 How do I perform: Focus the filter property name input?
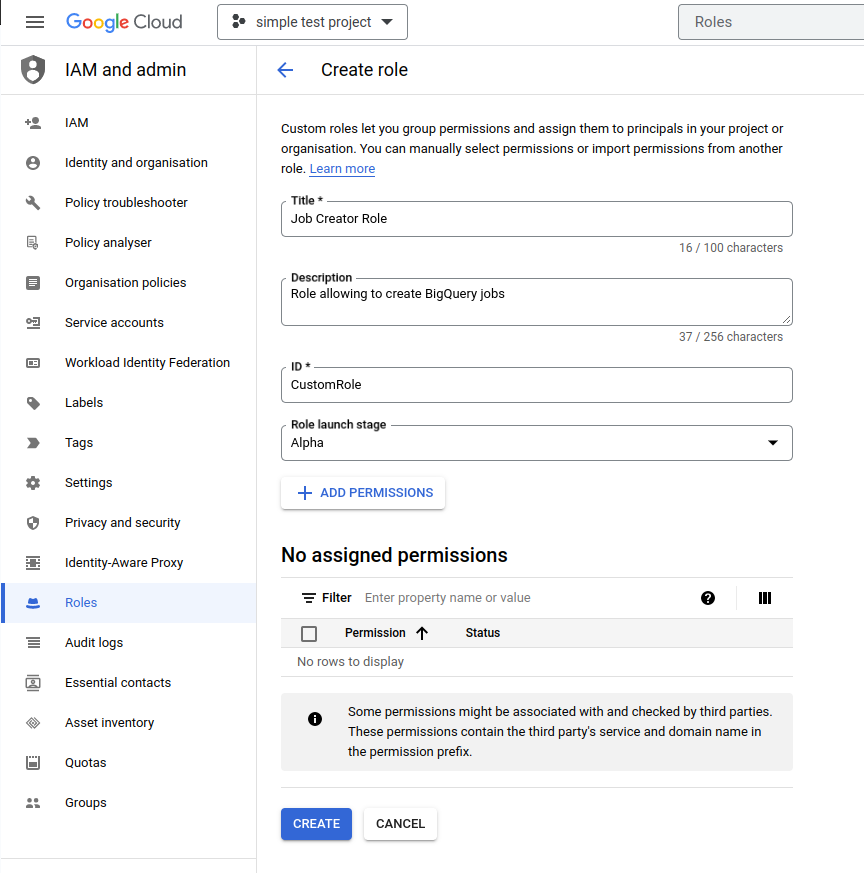(x=520, y=598)
